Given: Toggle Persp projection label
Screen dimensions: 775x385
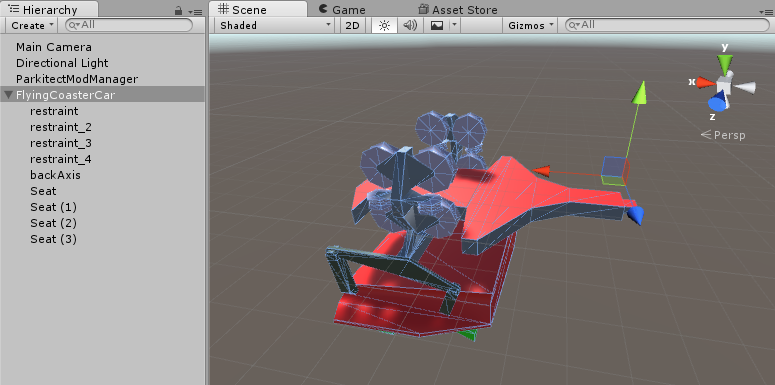Looking at the screenshot, I should (x=723, y=134).
